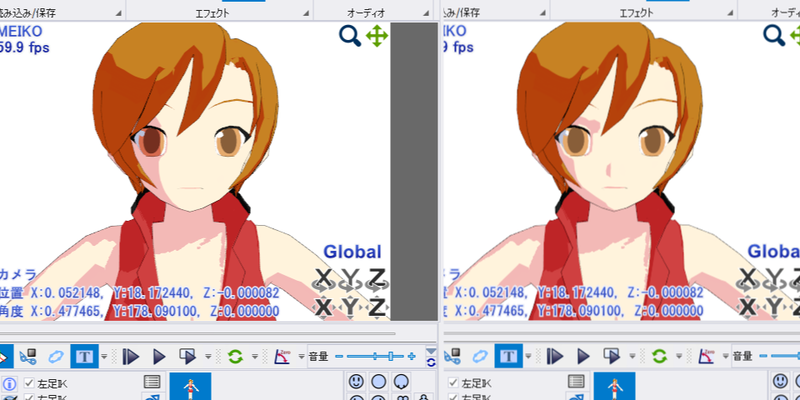Open toolbar overflow arrow beside left volume slider
The image size is (800, 400).
click(x=431, y=351)
